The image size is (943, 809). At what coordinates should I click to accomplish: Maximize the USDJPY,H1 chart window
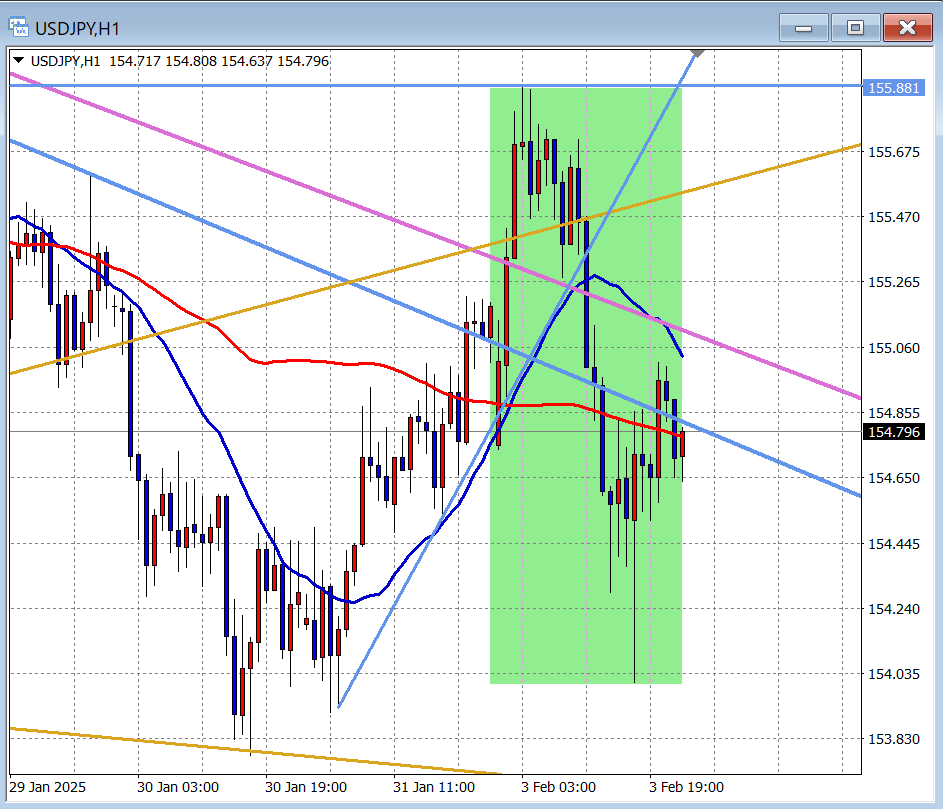[x=855, y=28]
